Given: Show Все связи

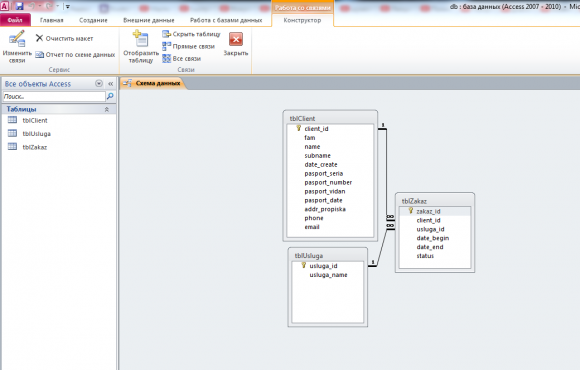Looking at the screenshot, I should (x=182, y=58).
